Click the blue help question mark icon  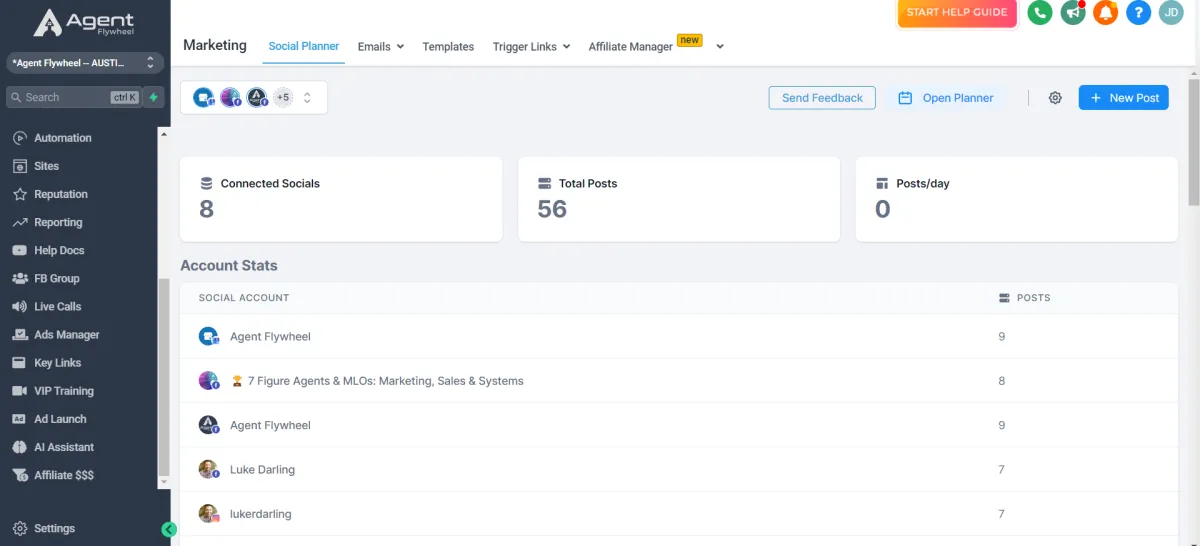1138,13
